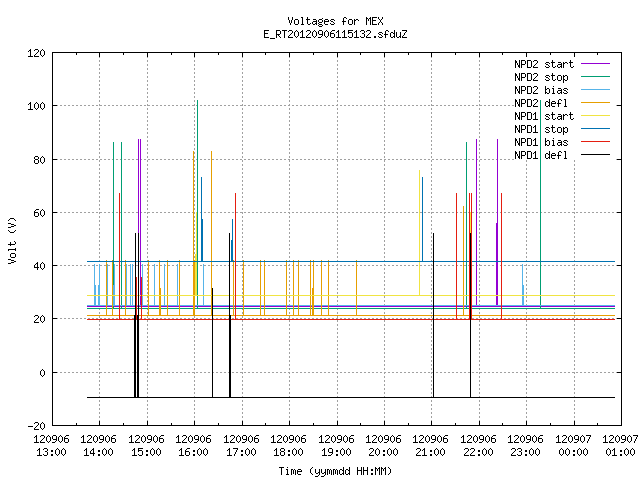Click the black NPD1 defl legend line sample
Image resolution: width=640 pixels, height=480 pixels.
click(595, 155)
